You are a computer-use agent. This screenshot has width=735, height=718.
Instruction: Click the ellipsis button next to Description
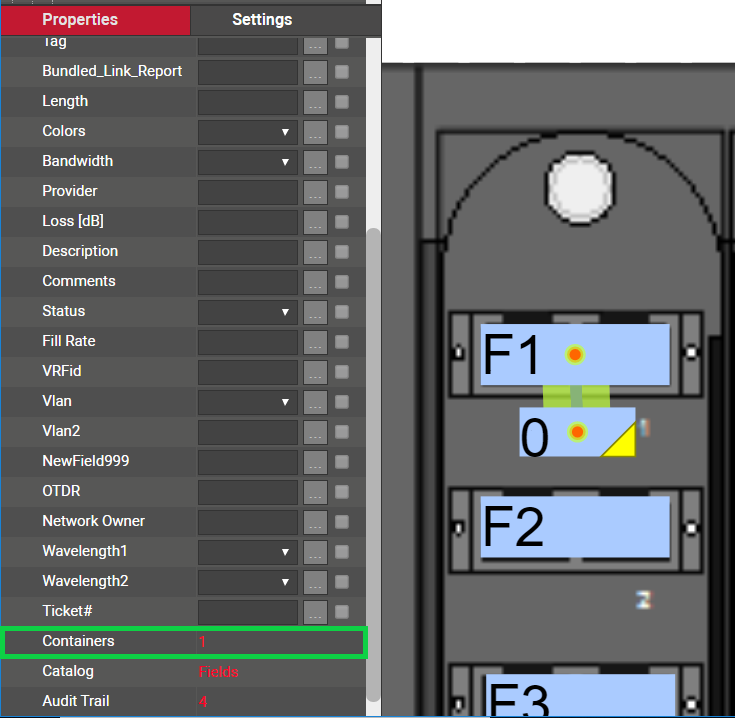[315, 252]
